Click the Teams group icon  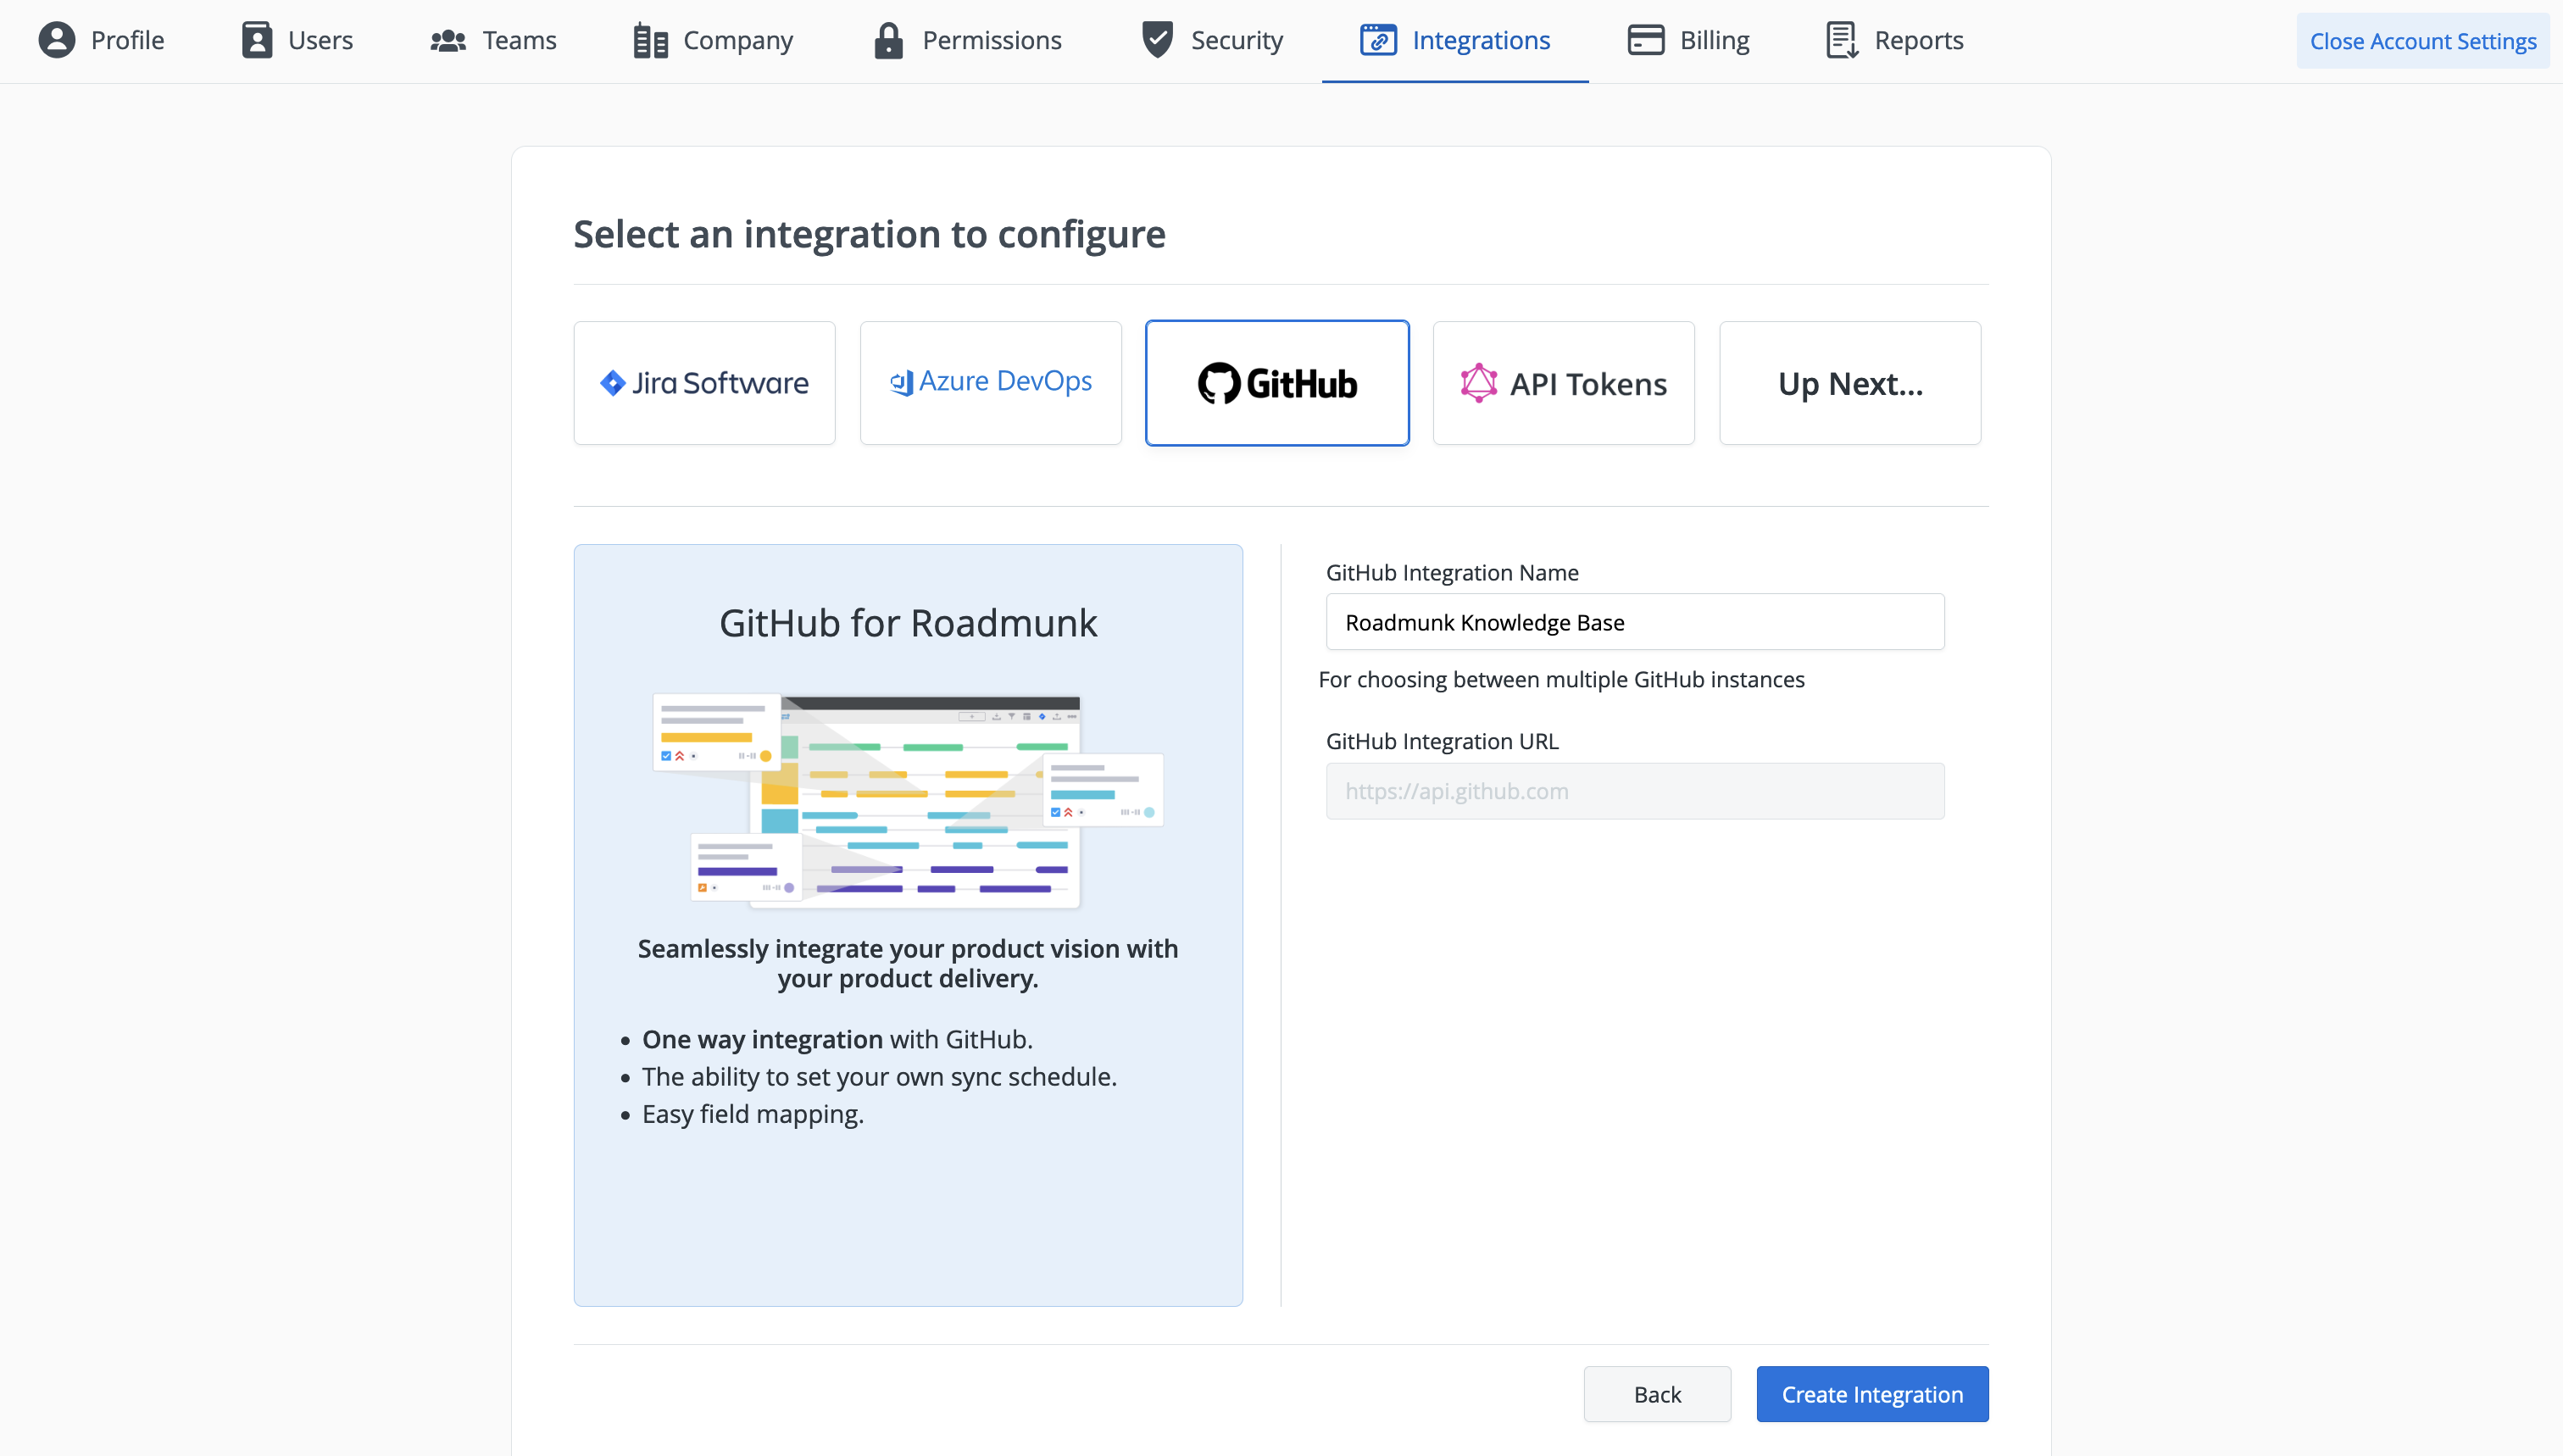click(448, 40)
